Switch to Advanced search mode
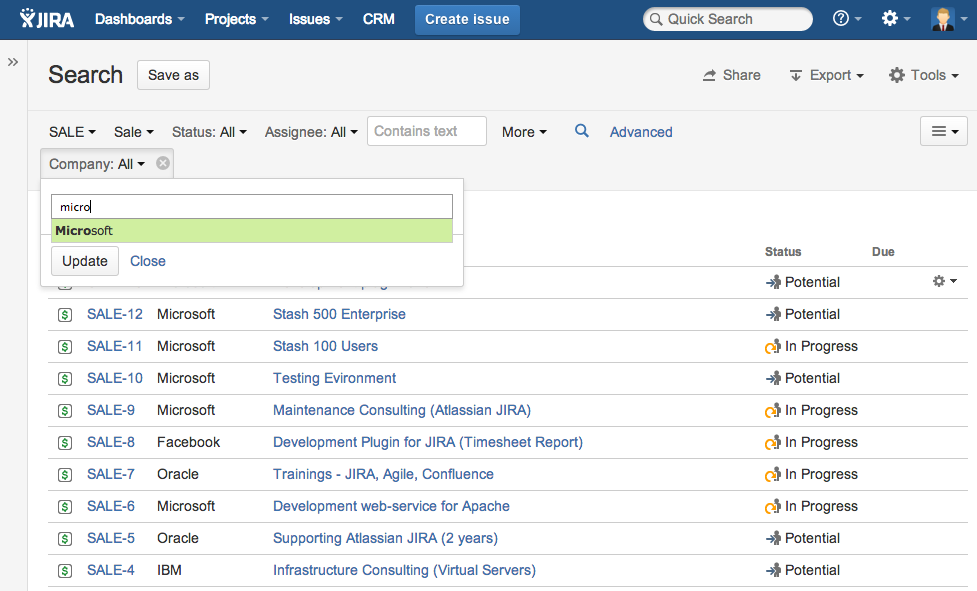The height and width of the screenshot is (591, 977). 641,132
